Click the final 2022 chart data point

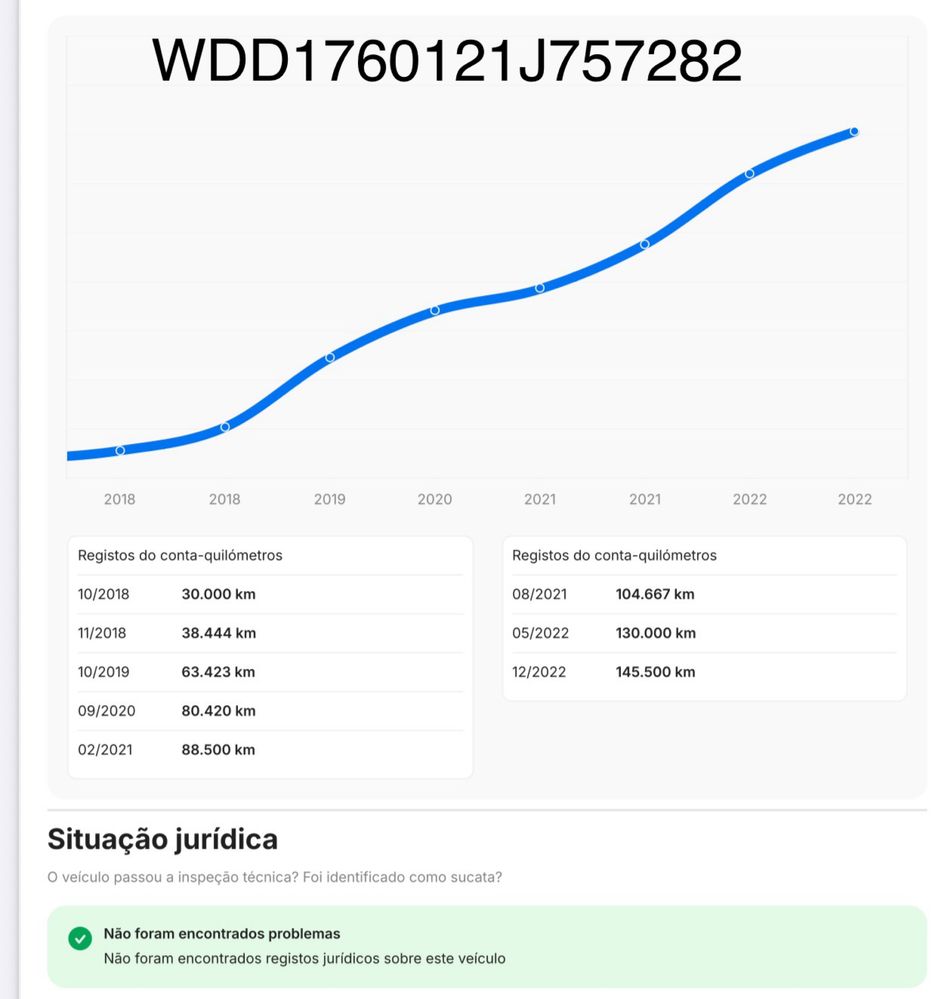point(854,131)
